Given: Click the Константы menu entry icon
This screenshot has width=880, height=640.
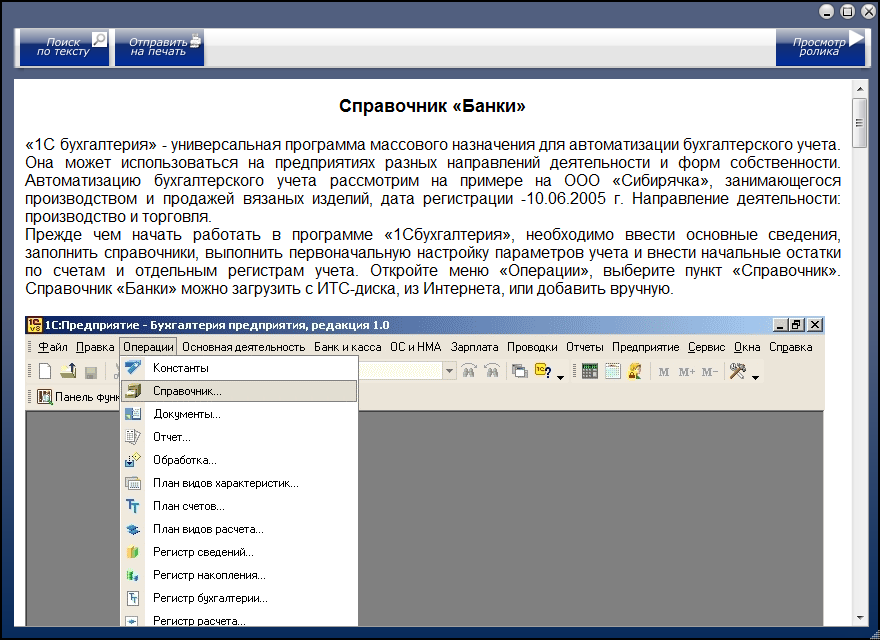Looking at the screenshot, I should point(133,368).
